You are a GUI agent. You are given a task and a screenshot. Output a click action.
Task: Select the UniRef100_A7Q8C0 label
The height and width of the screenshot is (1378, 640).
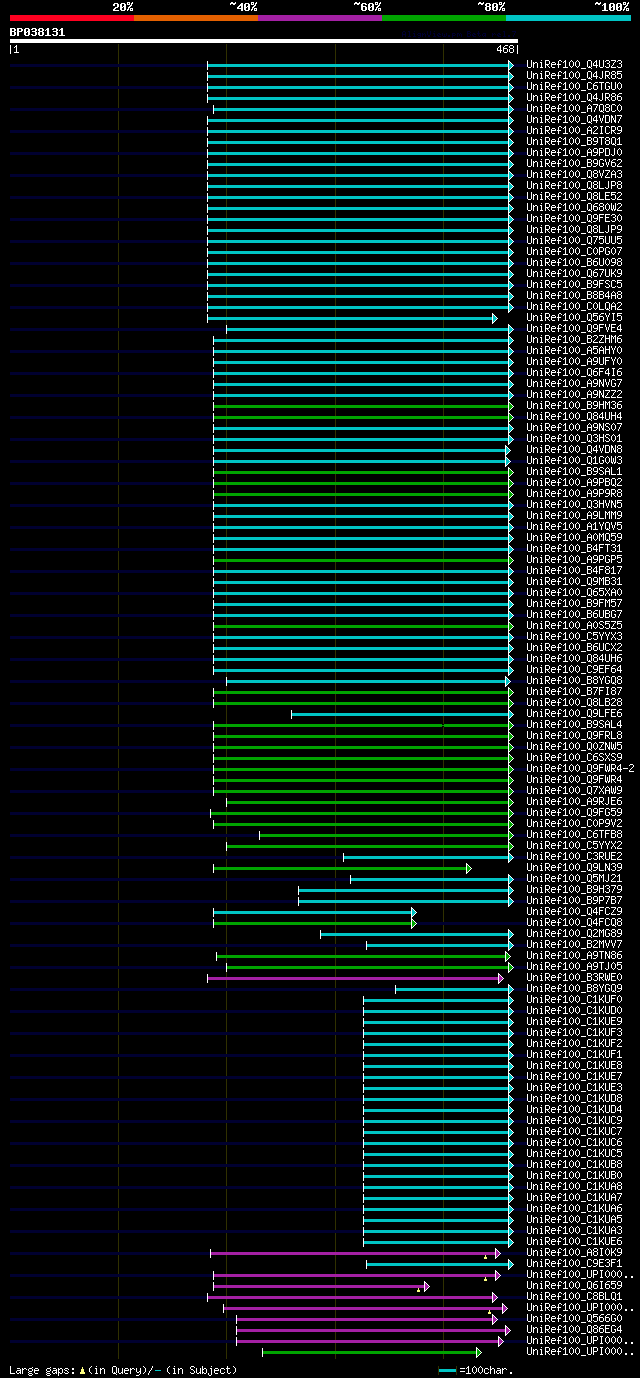pos(574,108)
